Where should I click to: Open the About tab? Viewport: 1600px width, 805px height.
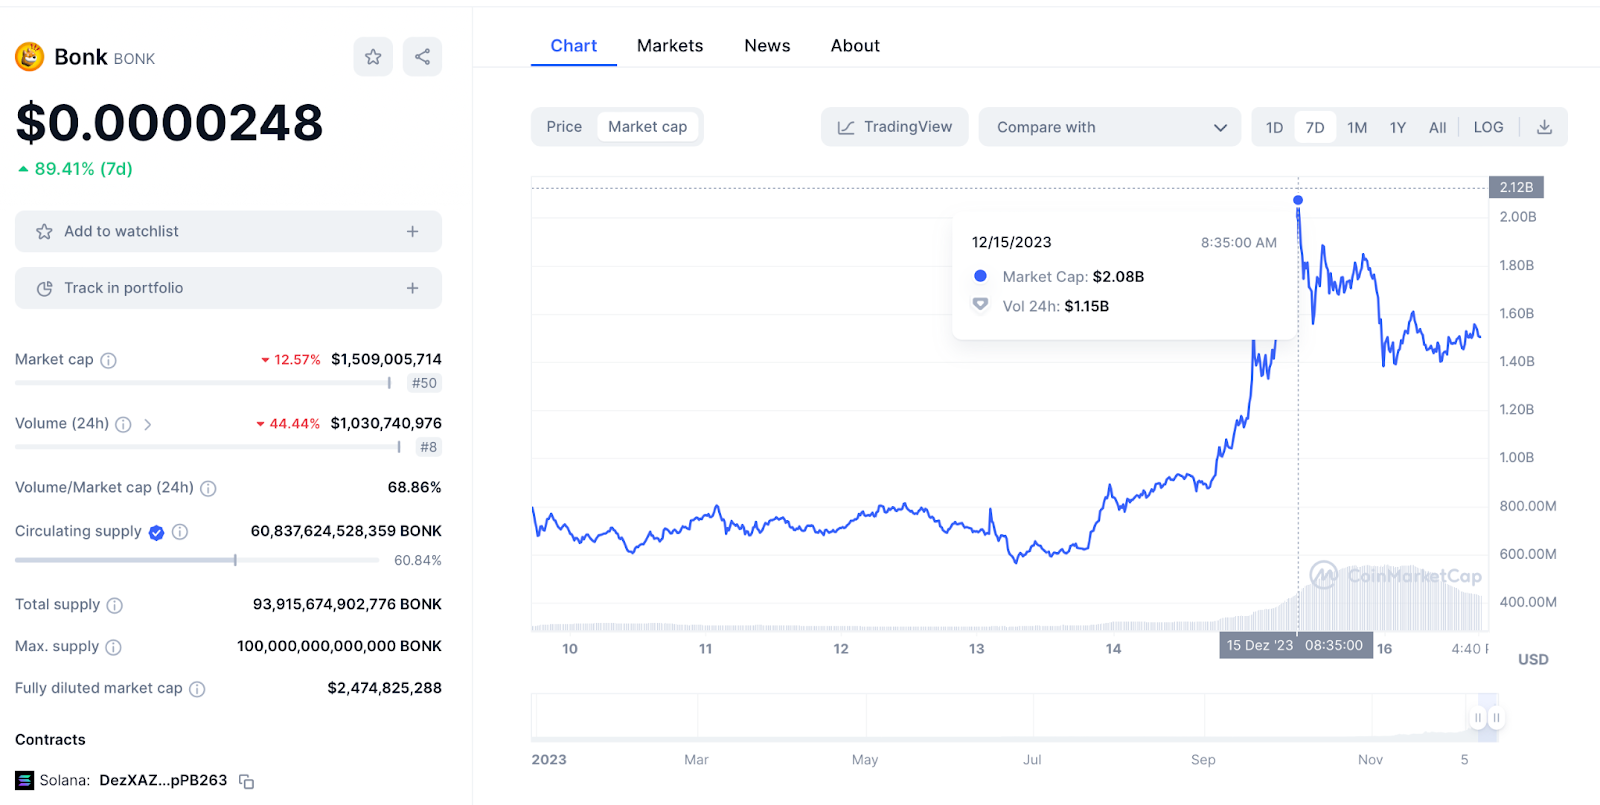click(x=855, y=46)
